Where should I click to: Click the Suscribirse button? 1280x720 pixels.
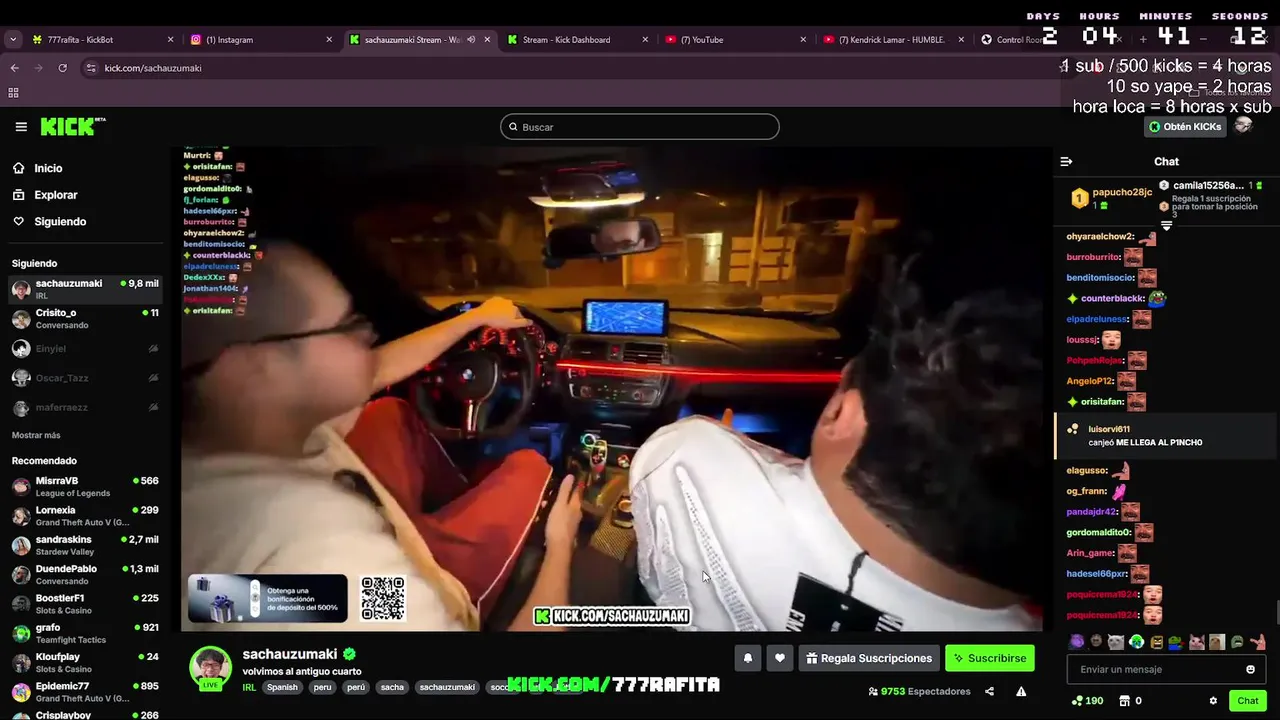989,658
